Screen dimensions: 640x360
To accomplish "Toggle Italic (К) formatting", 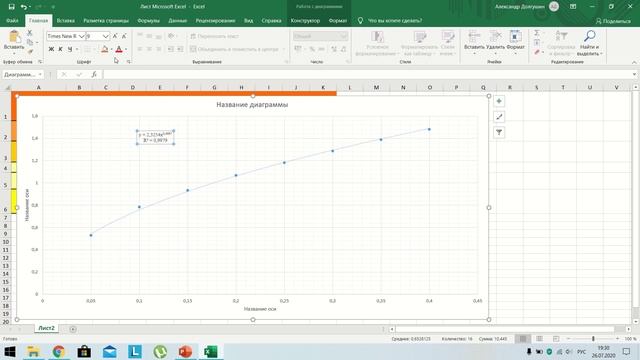I will [60, 49].
